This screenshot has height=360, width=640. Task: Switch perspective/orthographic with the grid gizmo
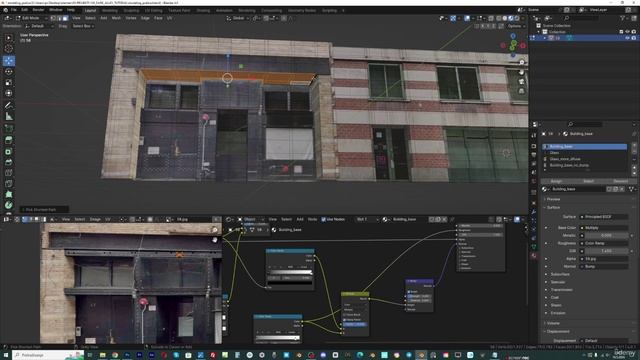521,91
